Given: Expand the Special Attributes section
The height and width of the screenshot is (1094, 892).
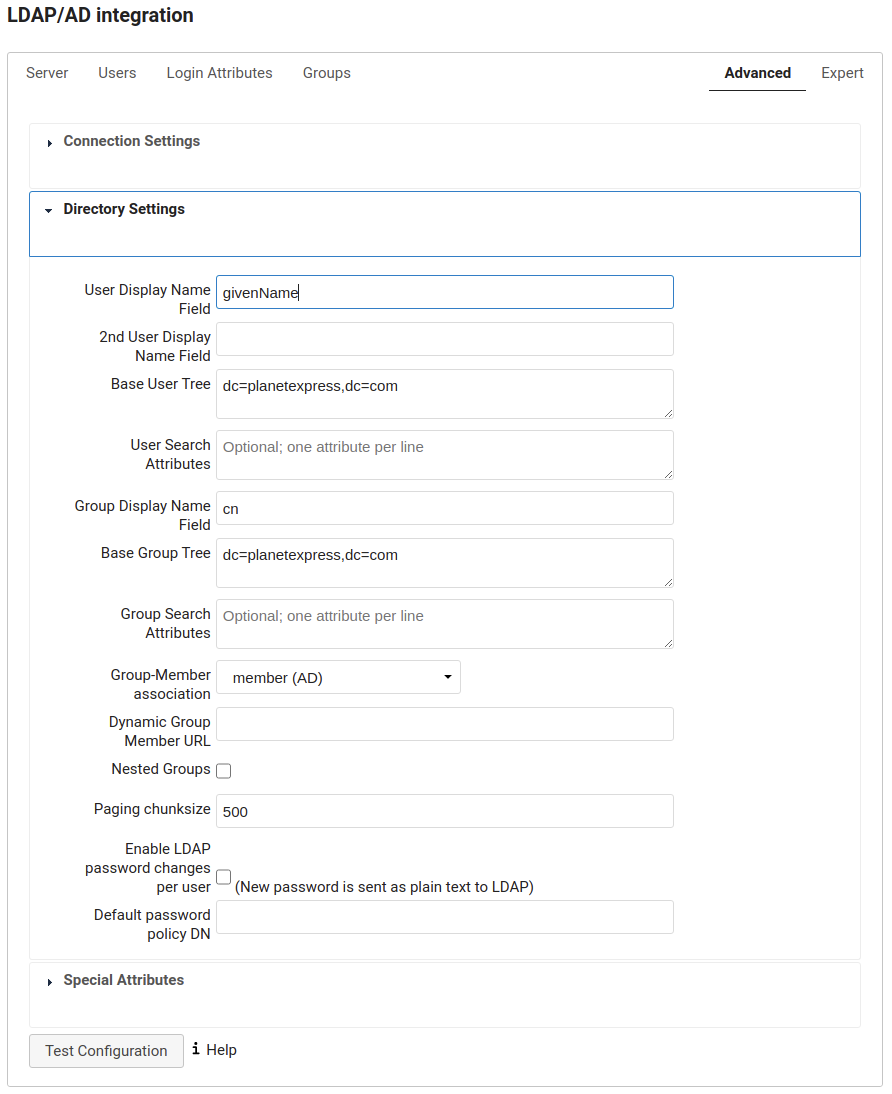Looking at the screenshot, I should click(123, 980).
